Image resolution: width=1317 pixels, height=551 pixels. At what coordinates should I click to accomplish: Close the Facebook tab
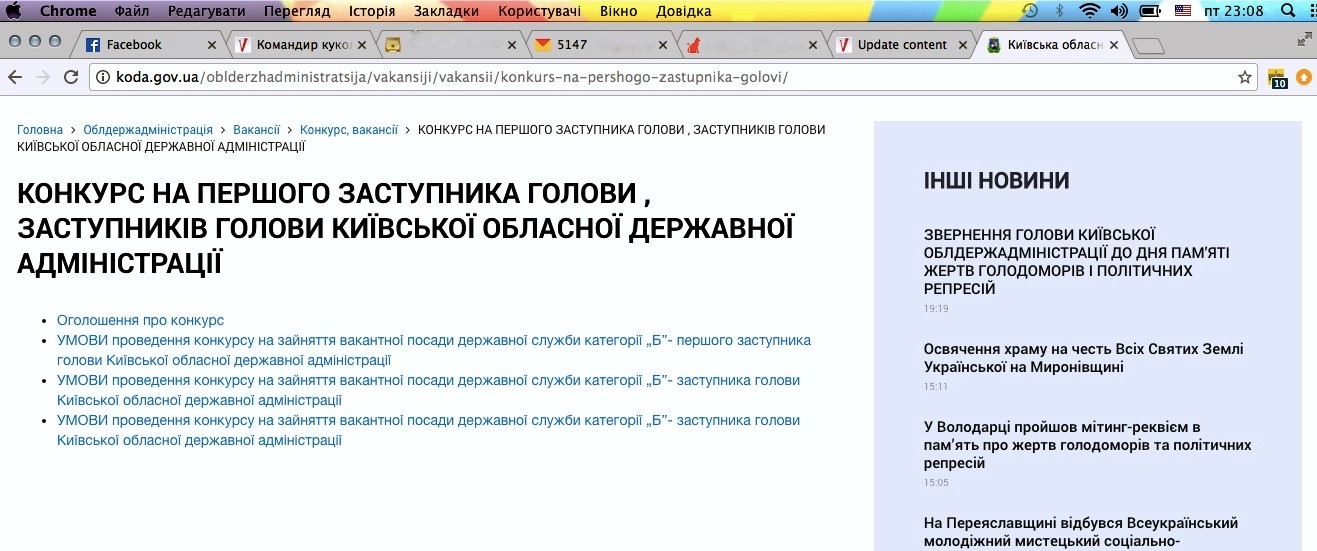[211, 45]
